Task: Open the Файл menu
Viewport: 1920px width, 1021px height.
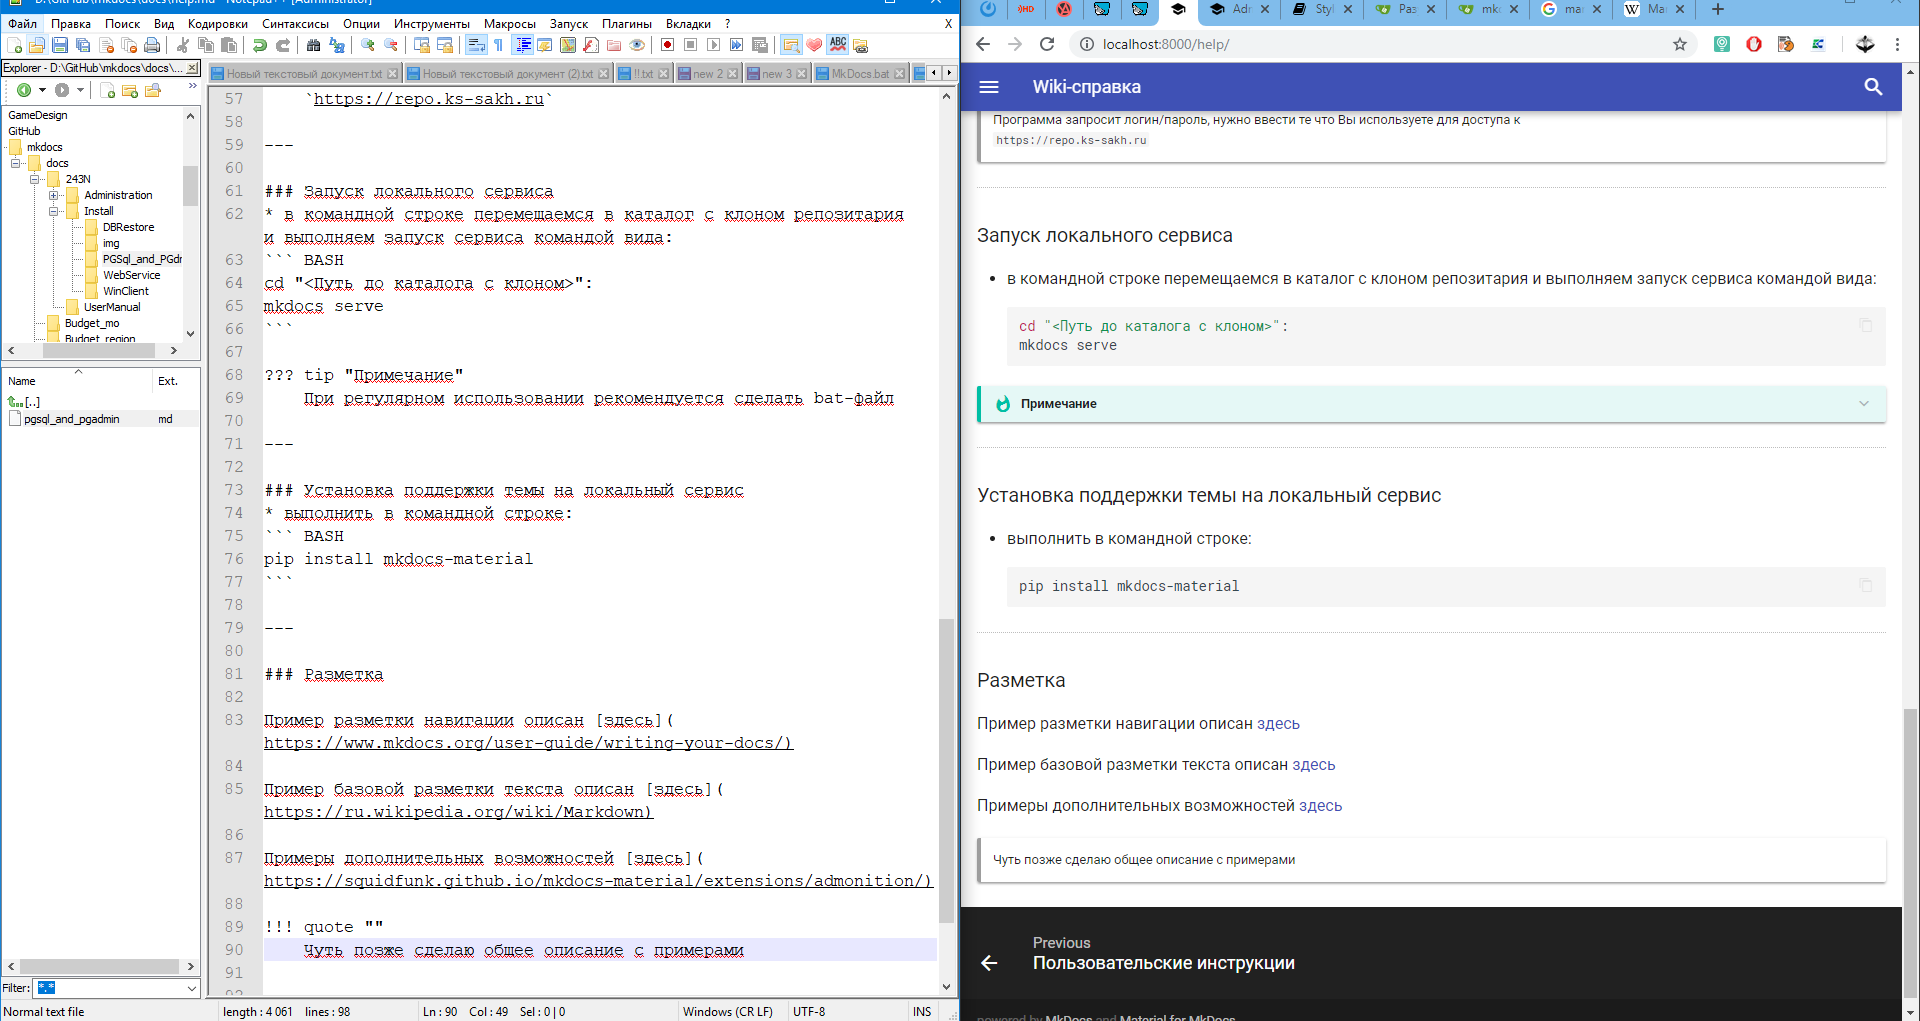Action: 23,23
